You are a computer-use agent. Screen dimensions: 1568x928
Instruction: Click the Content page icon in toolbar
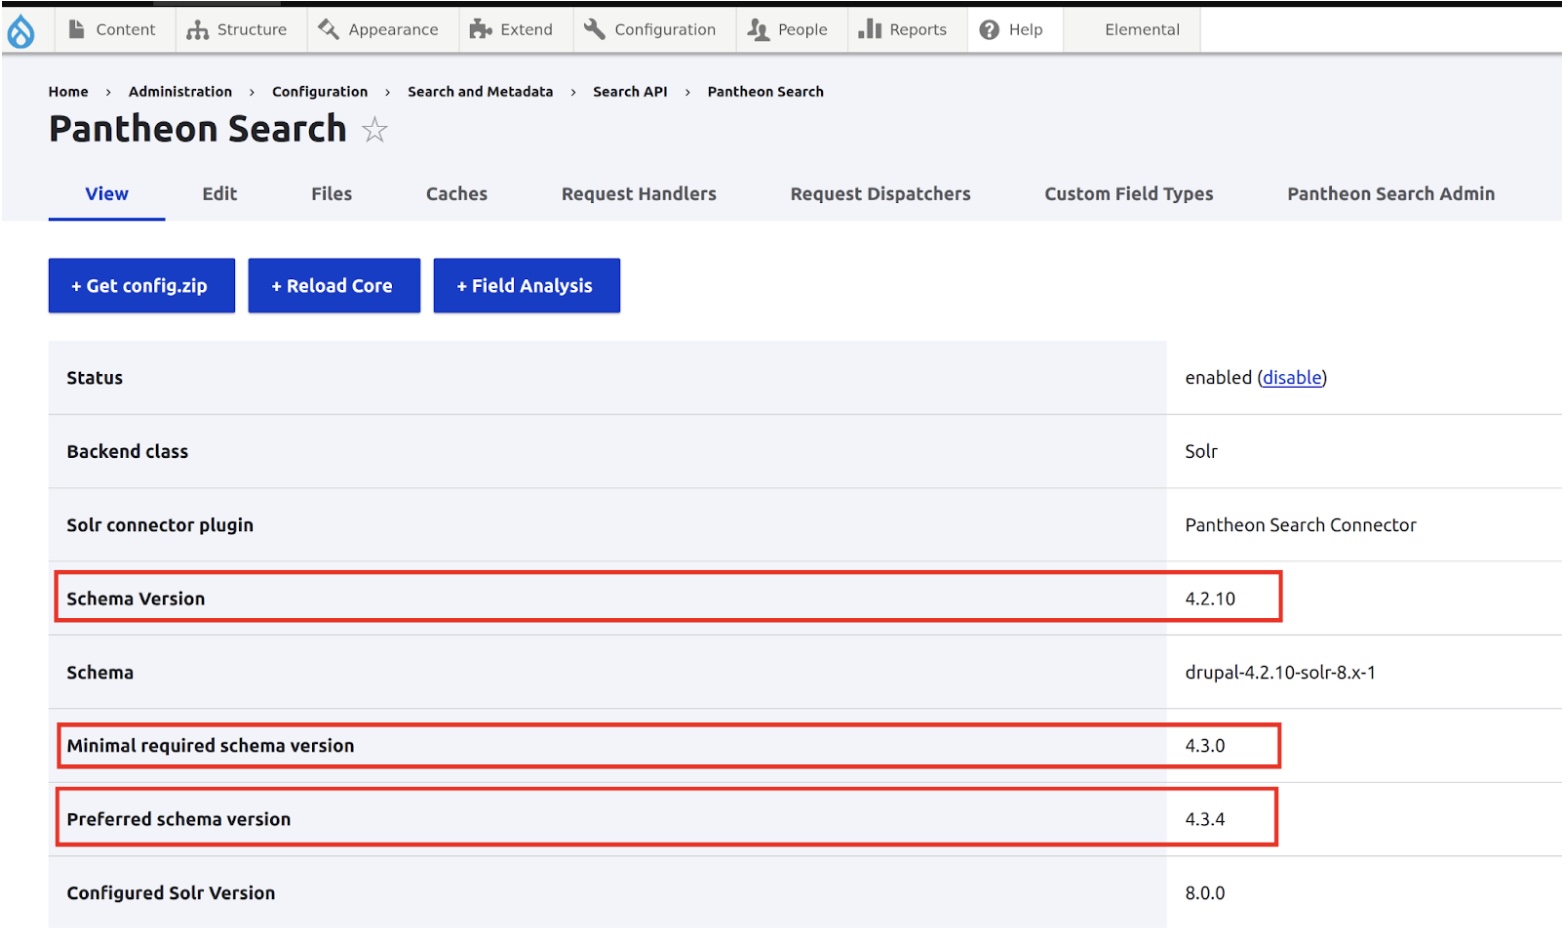pyautogui.click(x=76, y=29)
